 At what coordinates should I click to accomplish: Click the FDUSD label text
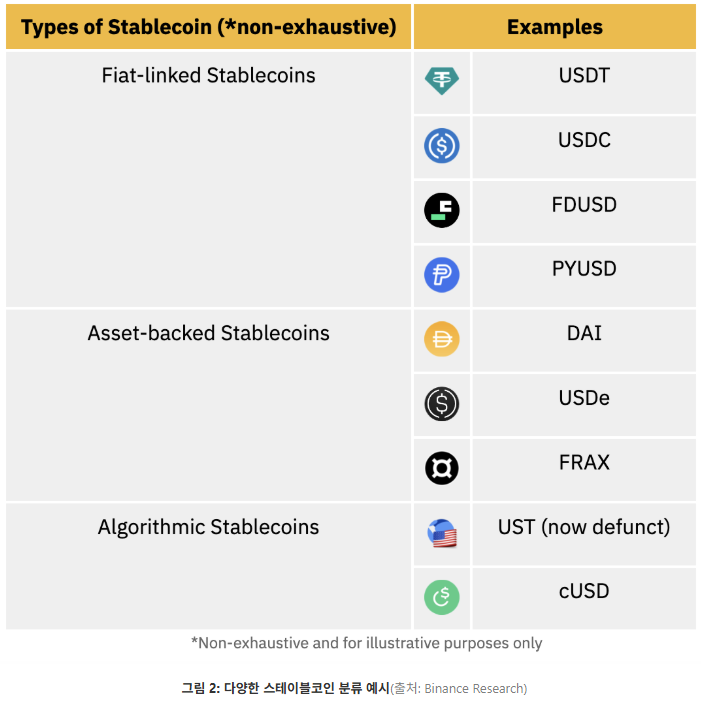584,205
